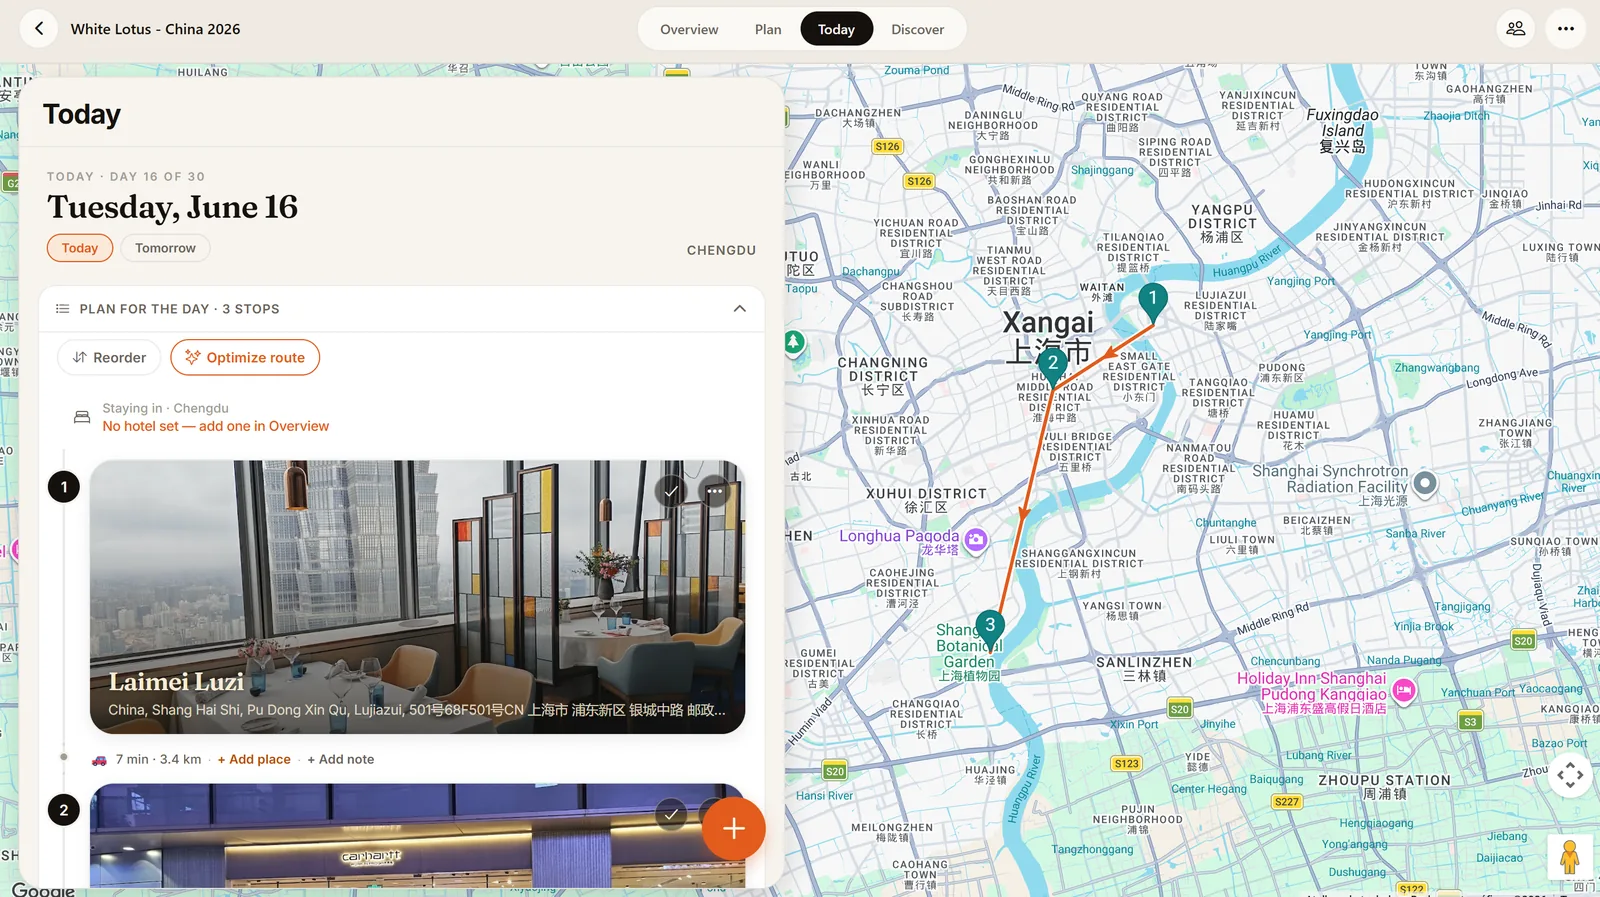Screen dimensions: 1600x897
Task: Click the stop number 1 badge
Action: pyautogui.click(x=64, y=487)
